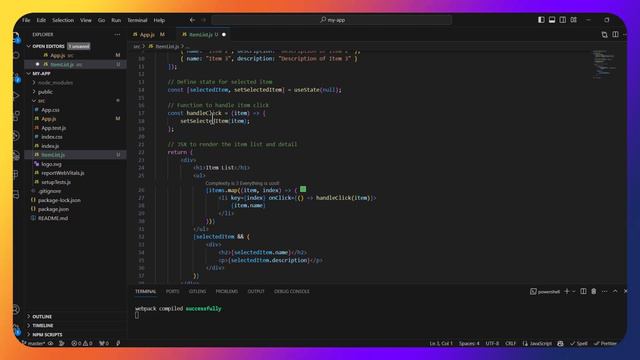Open the View menu
640x360 pixels.
pyautogui.click(x=86, y=20)
